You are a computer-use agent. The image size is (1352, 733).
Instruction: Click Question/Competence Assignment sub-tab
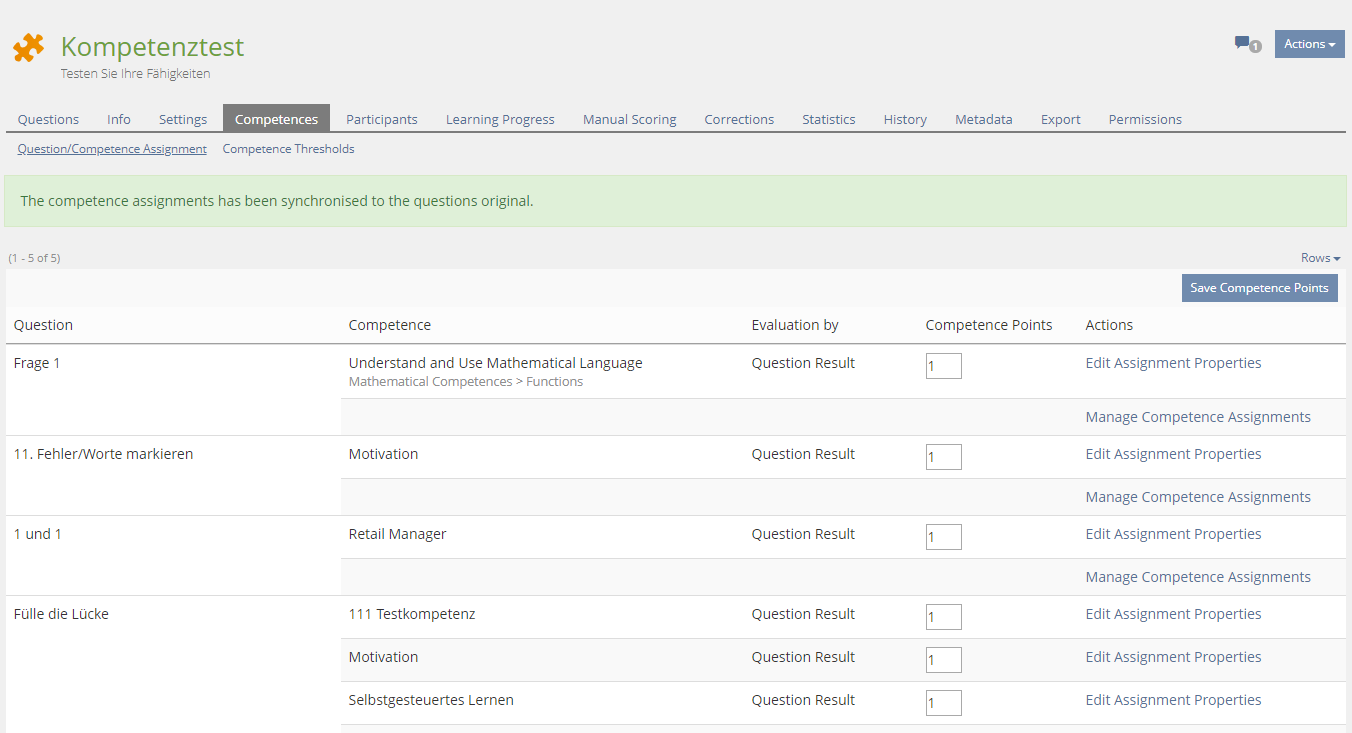pos(112,149)
